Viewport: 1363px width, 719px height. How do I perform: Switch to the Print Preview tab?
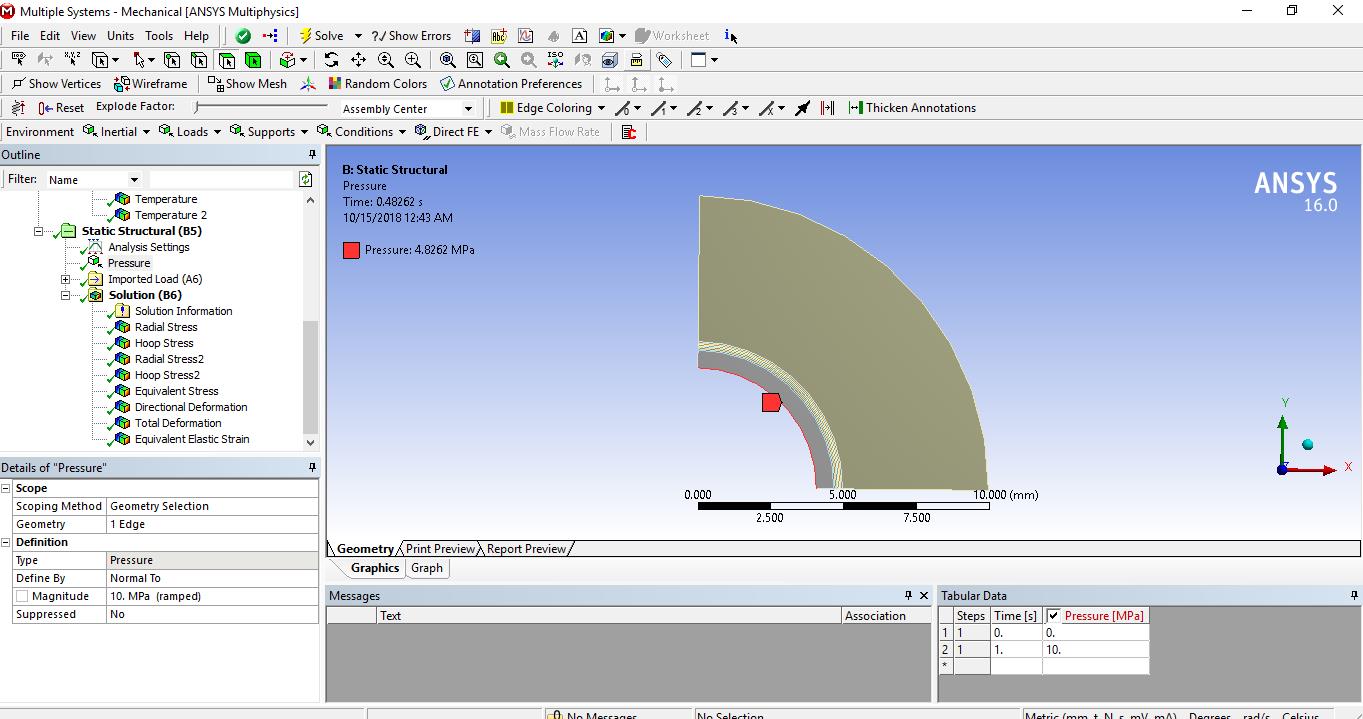click(440, 549)
